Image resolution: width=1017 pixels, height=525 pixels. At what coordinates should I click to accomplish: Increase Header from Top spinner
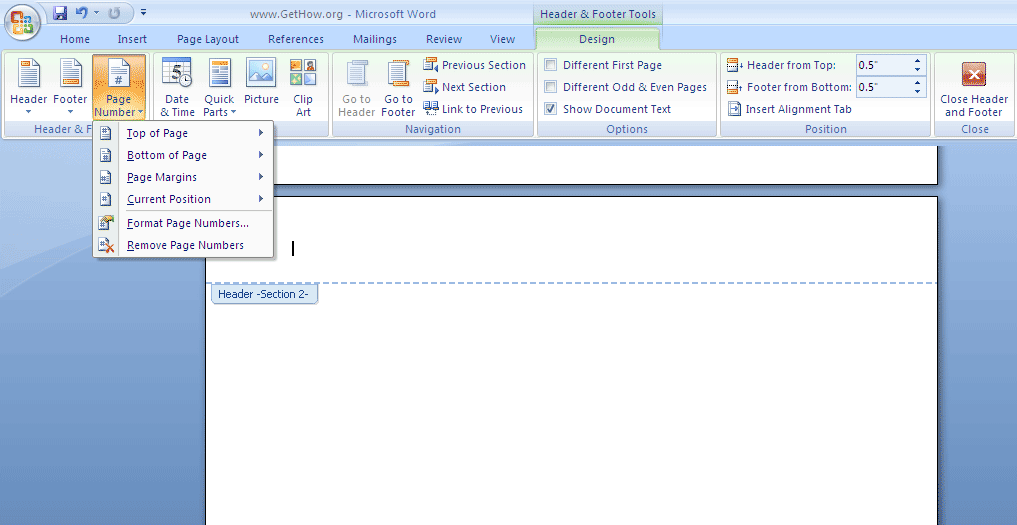coord(918,61)
